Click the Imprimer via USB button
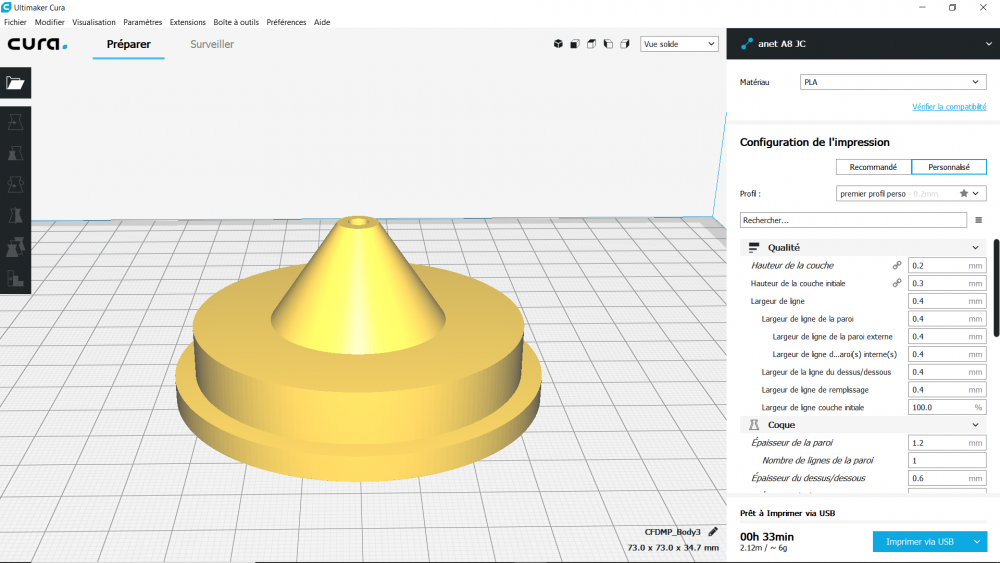Image resolution: width=1000 pixels, height=563 pixels. click(920, 541)
